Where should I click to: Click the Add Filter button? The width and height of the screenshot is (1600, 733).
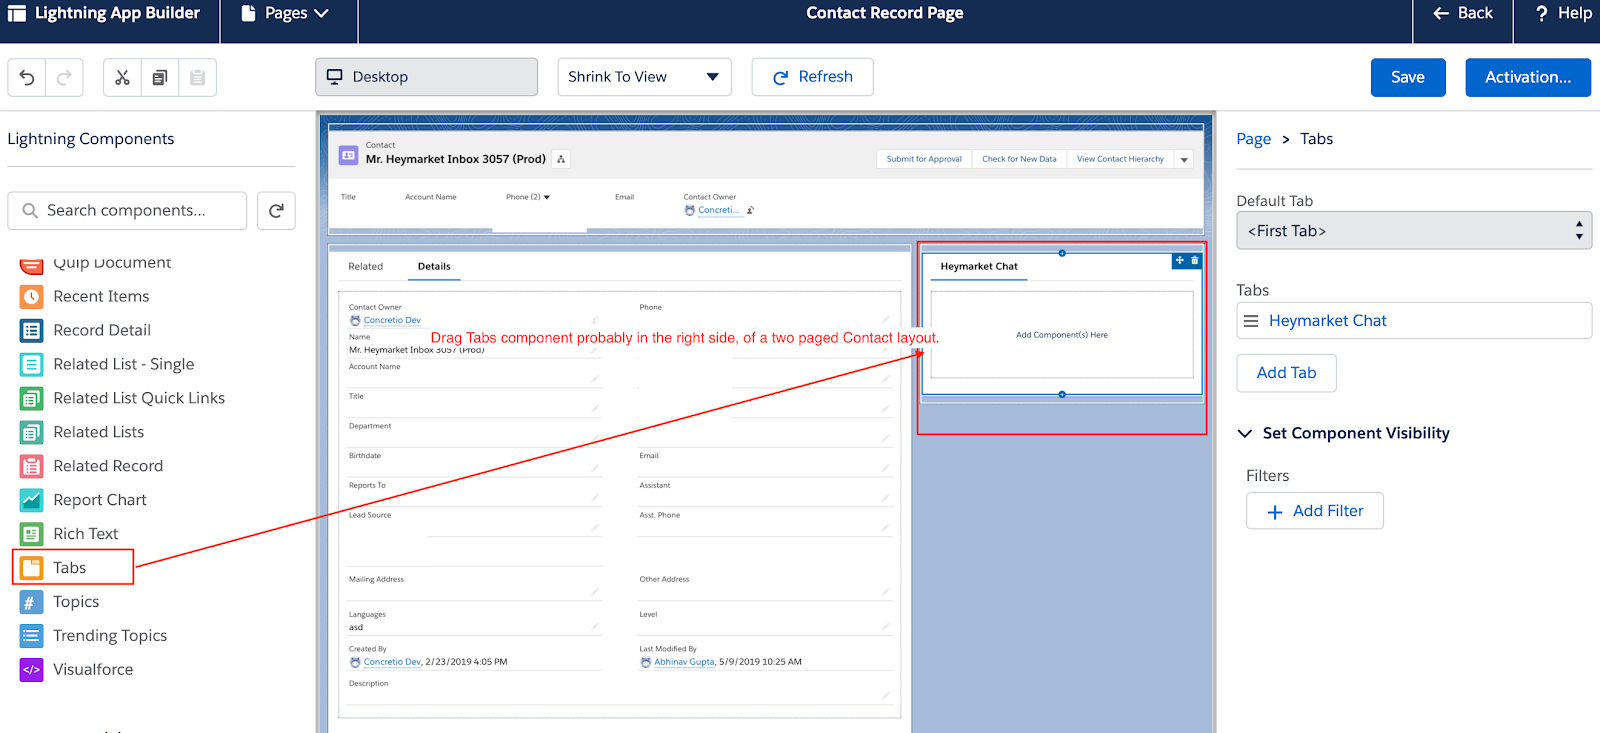1315,511
